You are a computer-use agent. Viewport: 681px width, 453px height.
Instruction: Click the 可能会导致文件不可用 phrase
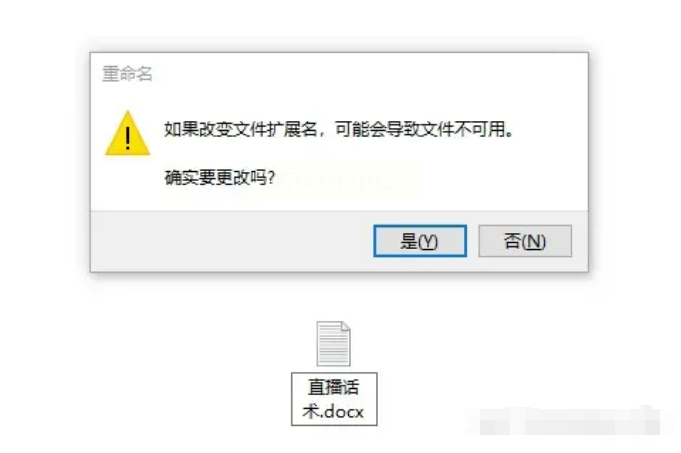421,129
